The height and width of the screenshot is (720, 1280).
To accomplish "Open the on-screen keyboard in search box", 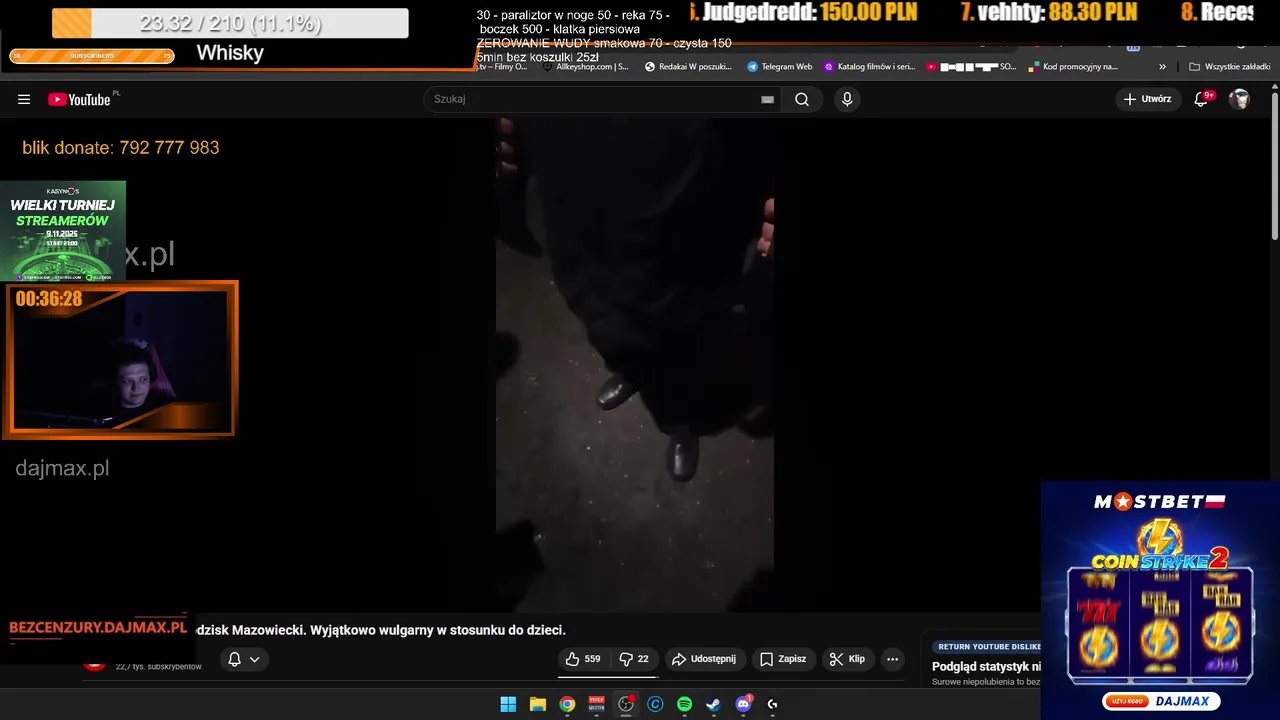I will tap(767, 99).
